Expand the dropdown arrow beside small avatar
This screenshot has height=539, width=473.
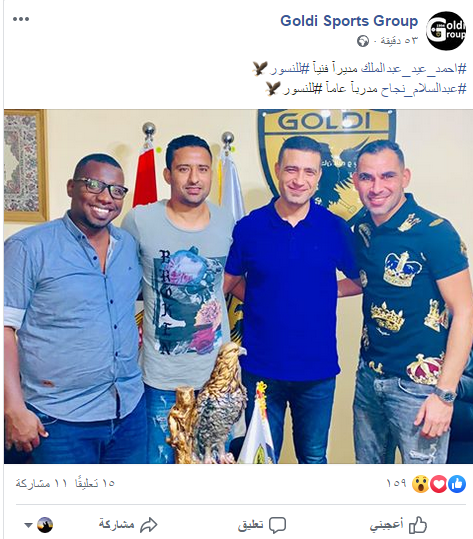(29, 525)
